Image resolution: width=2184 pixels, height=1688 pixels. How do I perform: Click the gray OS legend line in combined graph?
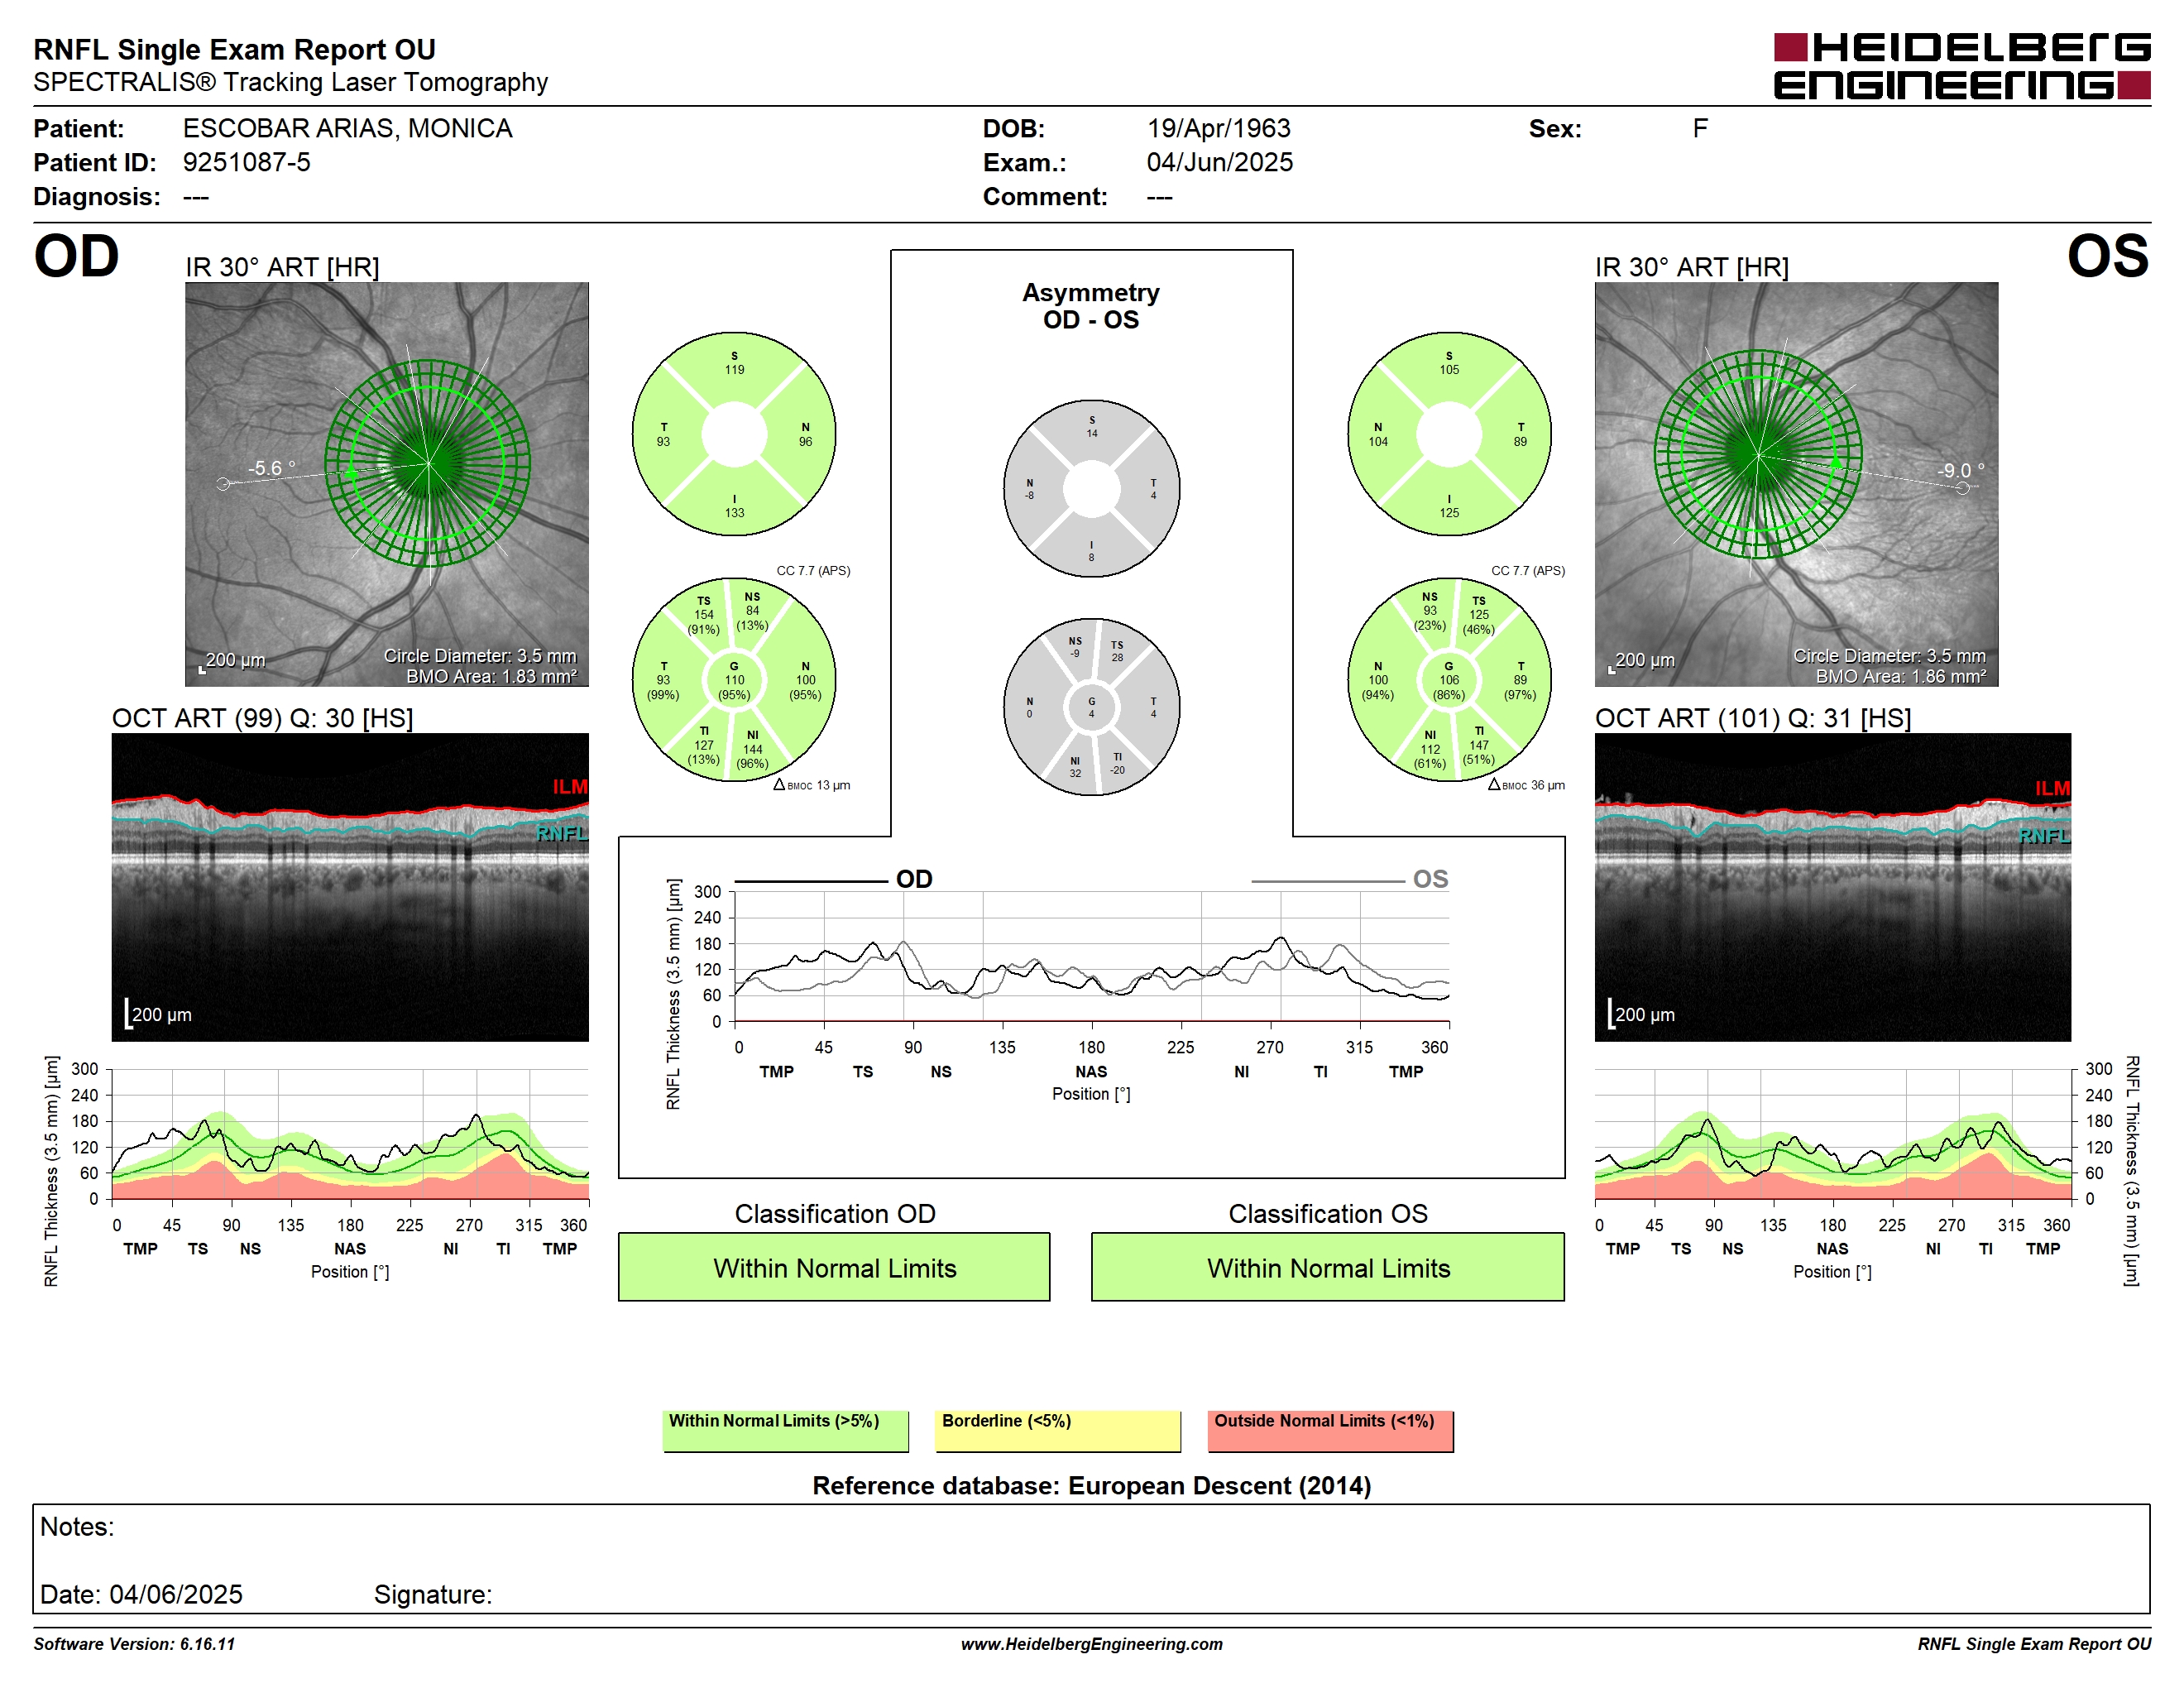click(x=1327, y=881)
